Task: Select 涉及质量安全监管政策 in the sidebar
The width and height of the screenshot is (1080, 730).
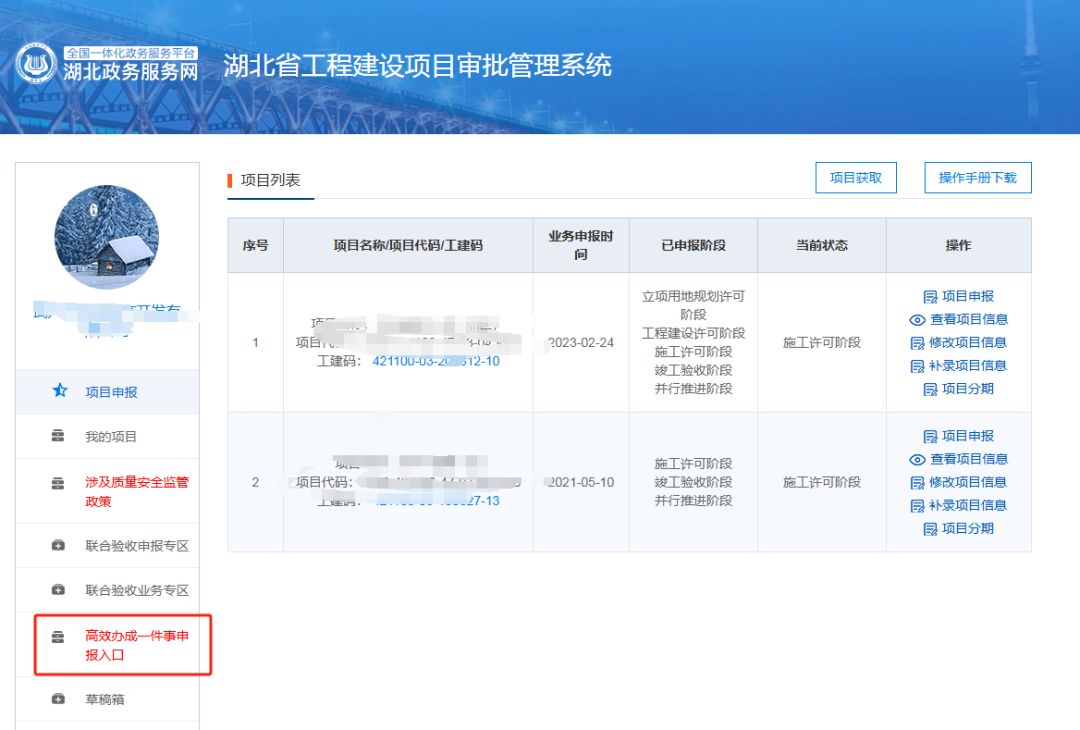Action: [106, 485]
